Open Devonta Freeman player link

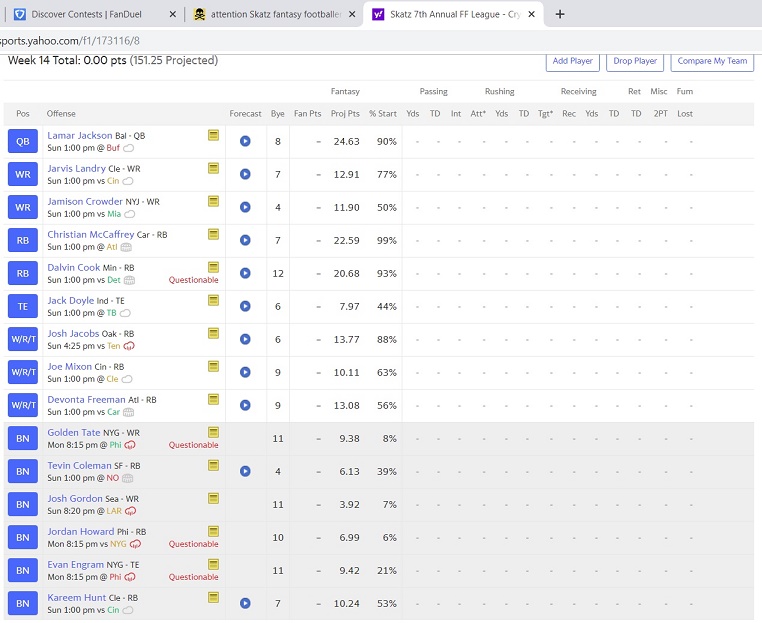coord(87,400)
